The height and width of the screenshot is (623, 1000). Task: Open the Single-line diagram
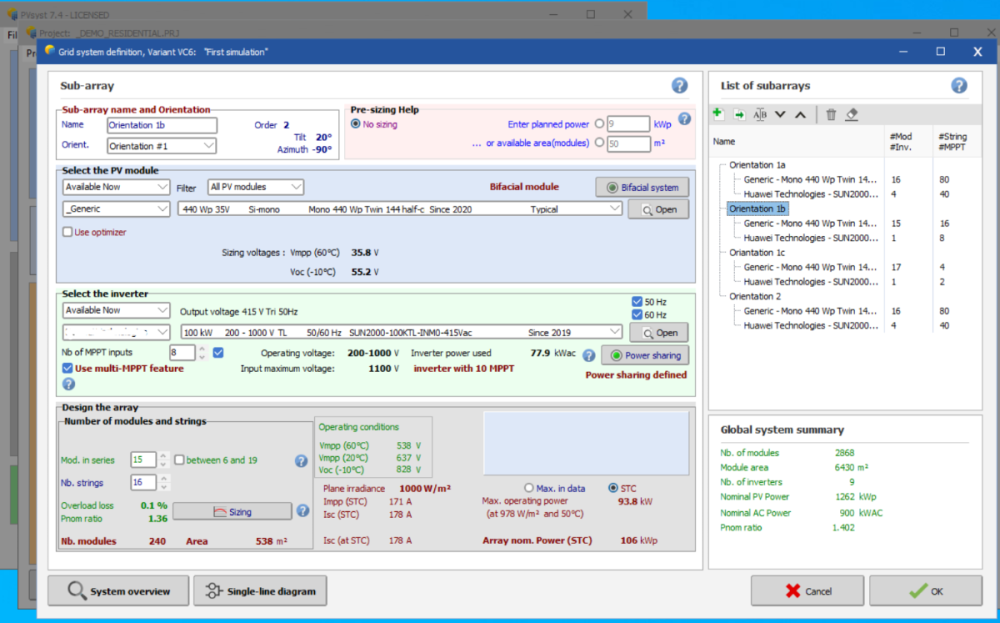pyautogui.click(x=260, y=591)
